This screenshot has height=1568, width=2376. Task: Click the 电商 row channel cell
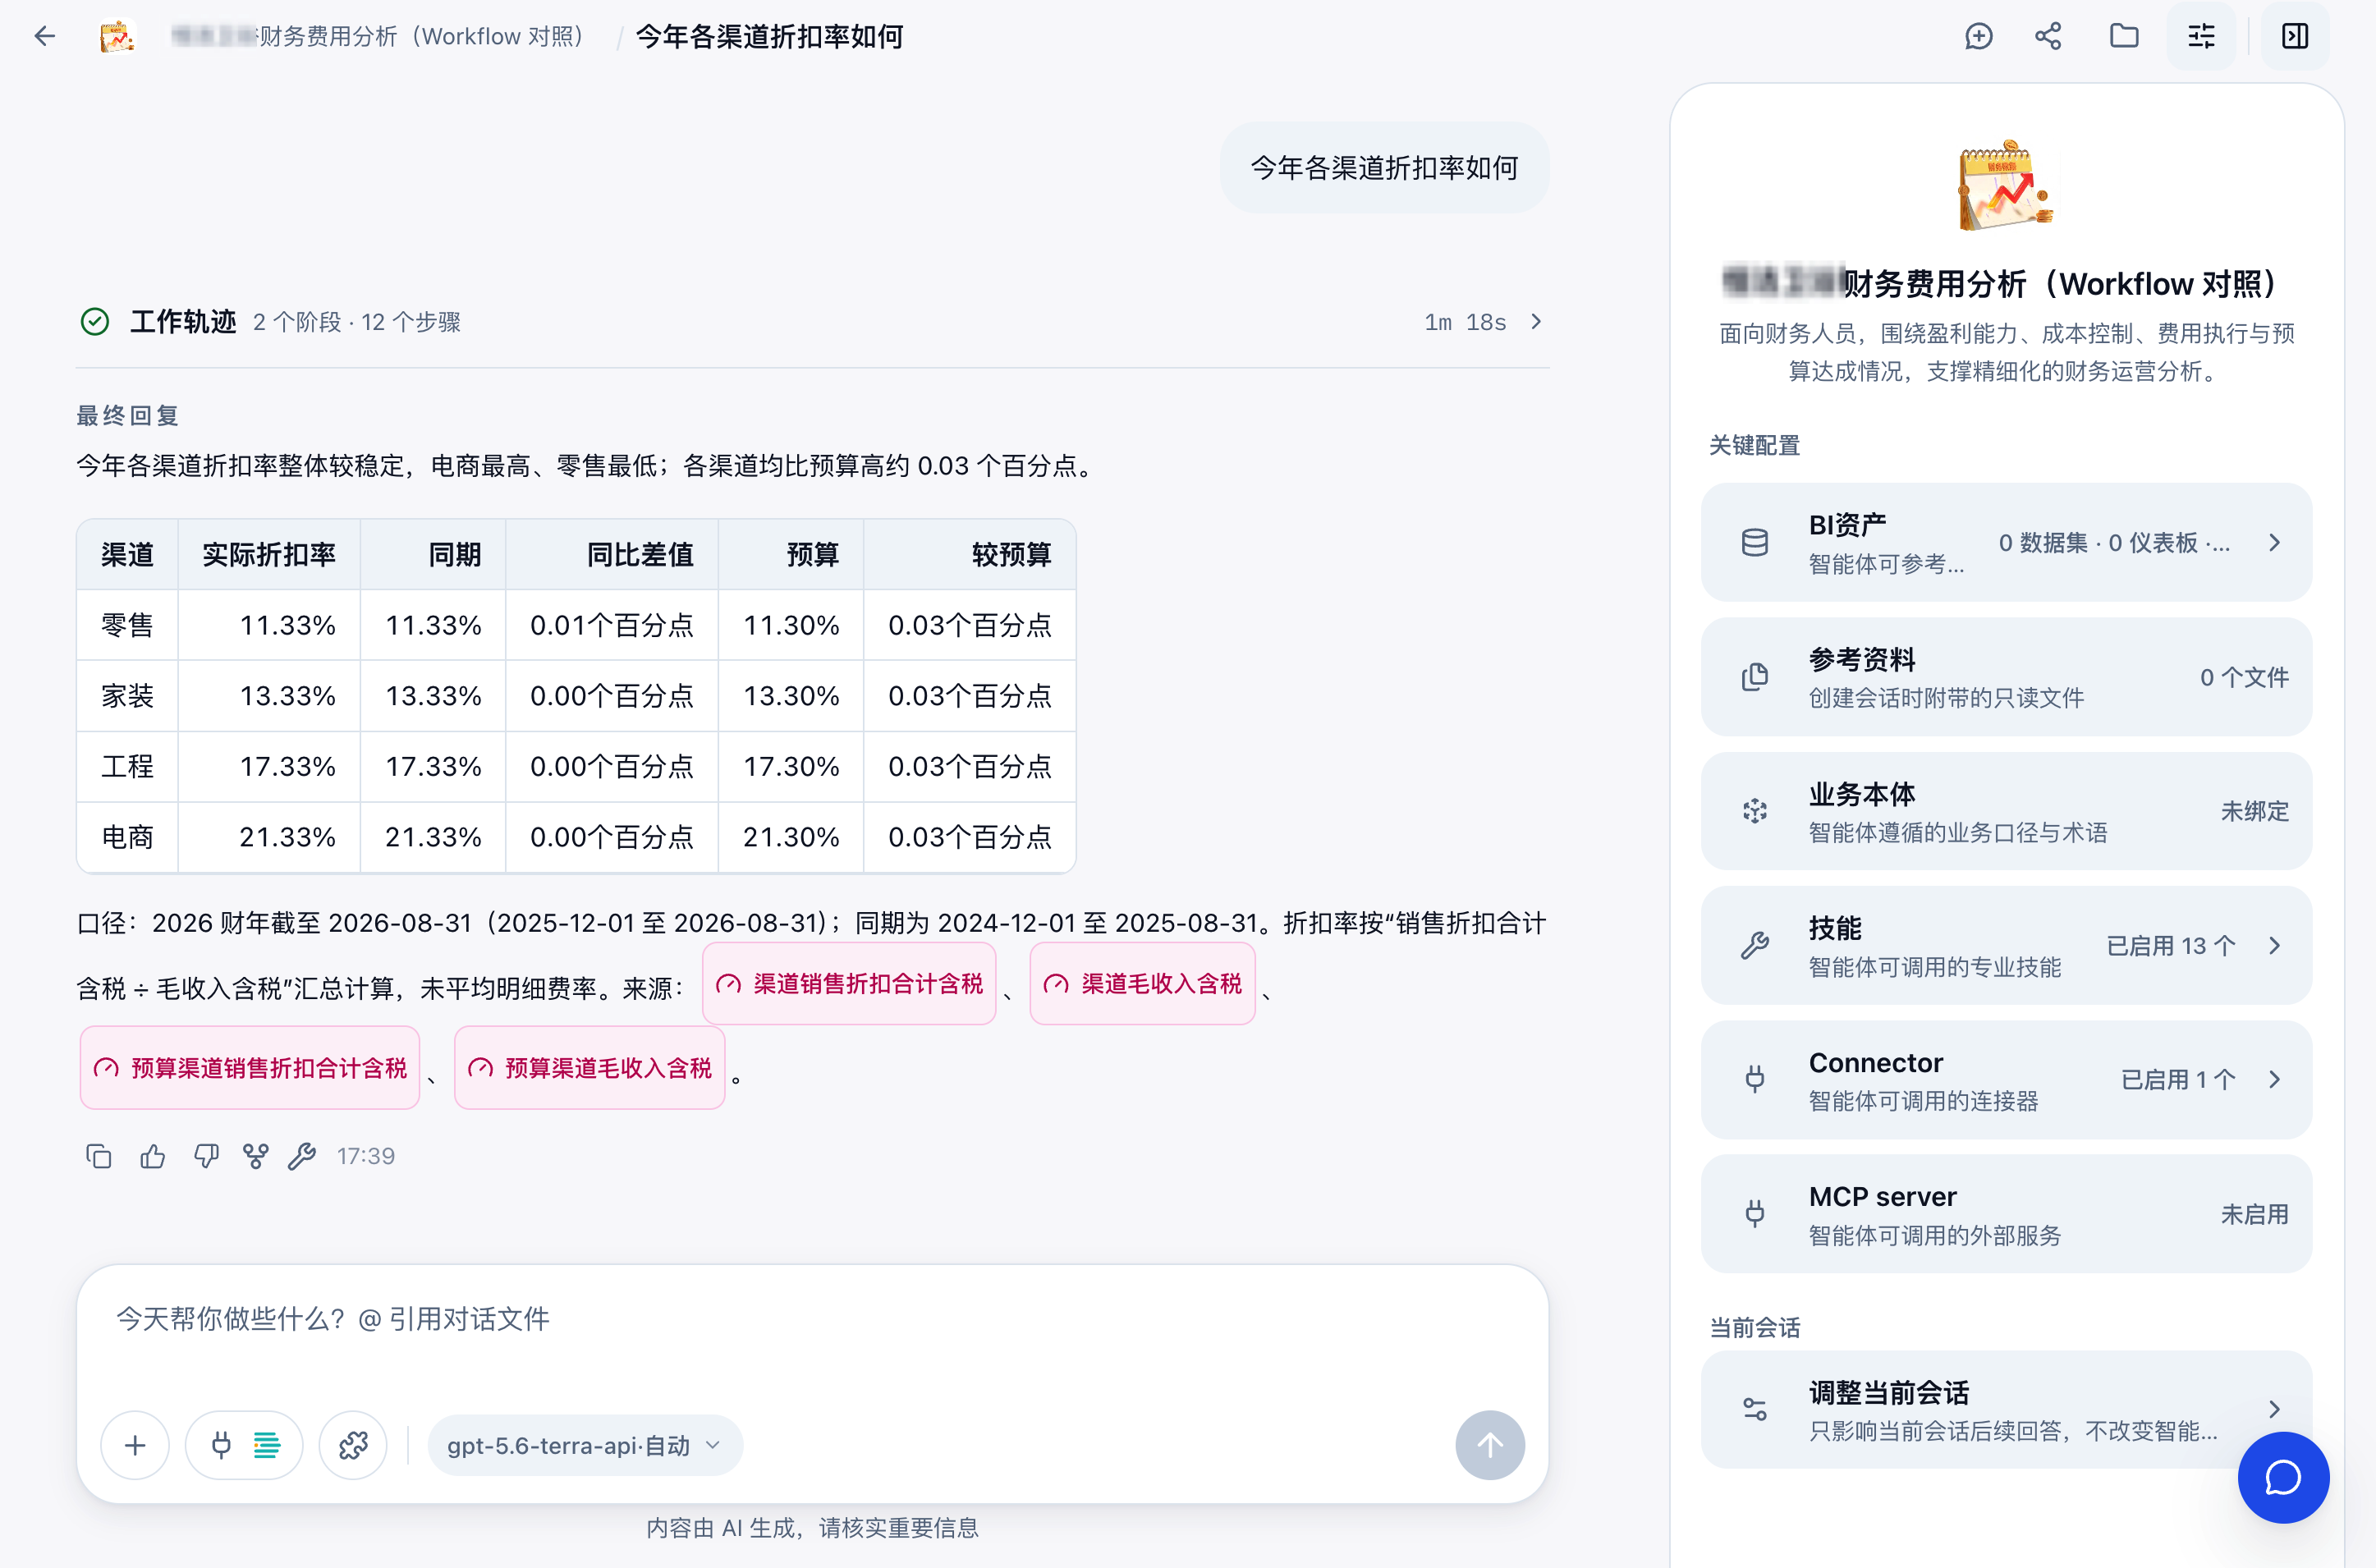(x=128, y=837)
